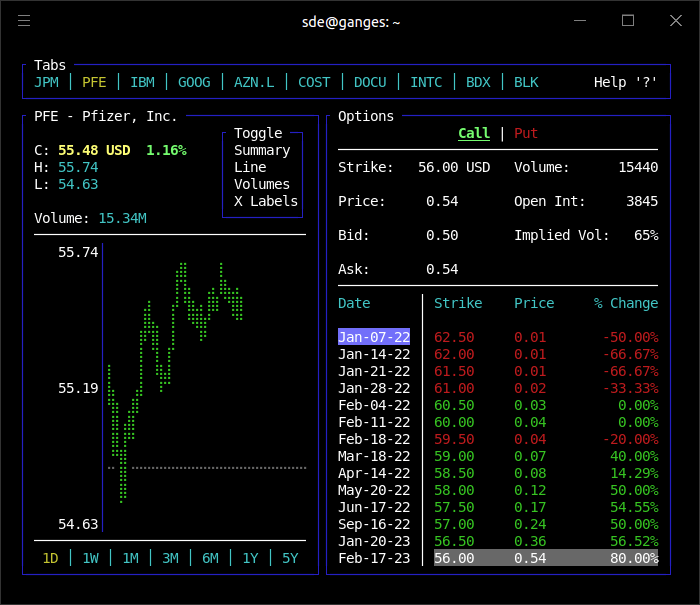Select the 62.00 strike row
This screenshot has height=605, width=700.
[546, 355]
